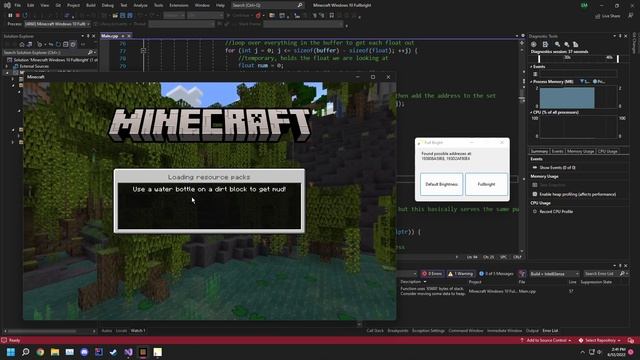Collapse the Events section in Diagnostic Tools
The image size is (640, 360).
click(531, 67)
